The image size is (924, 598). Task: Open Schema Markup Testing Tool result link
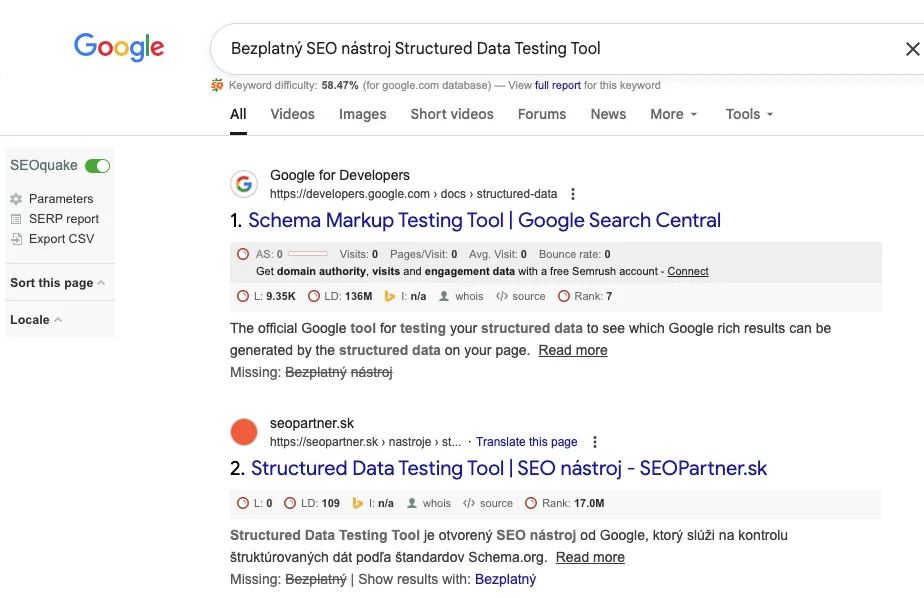[484, 220]
